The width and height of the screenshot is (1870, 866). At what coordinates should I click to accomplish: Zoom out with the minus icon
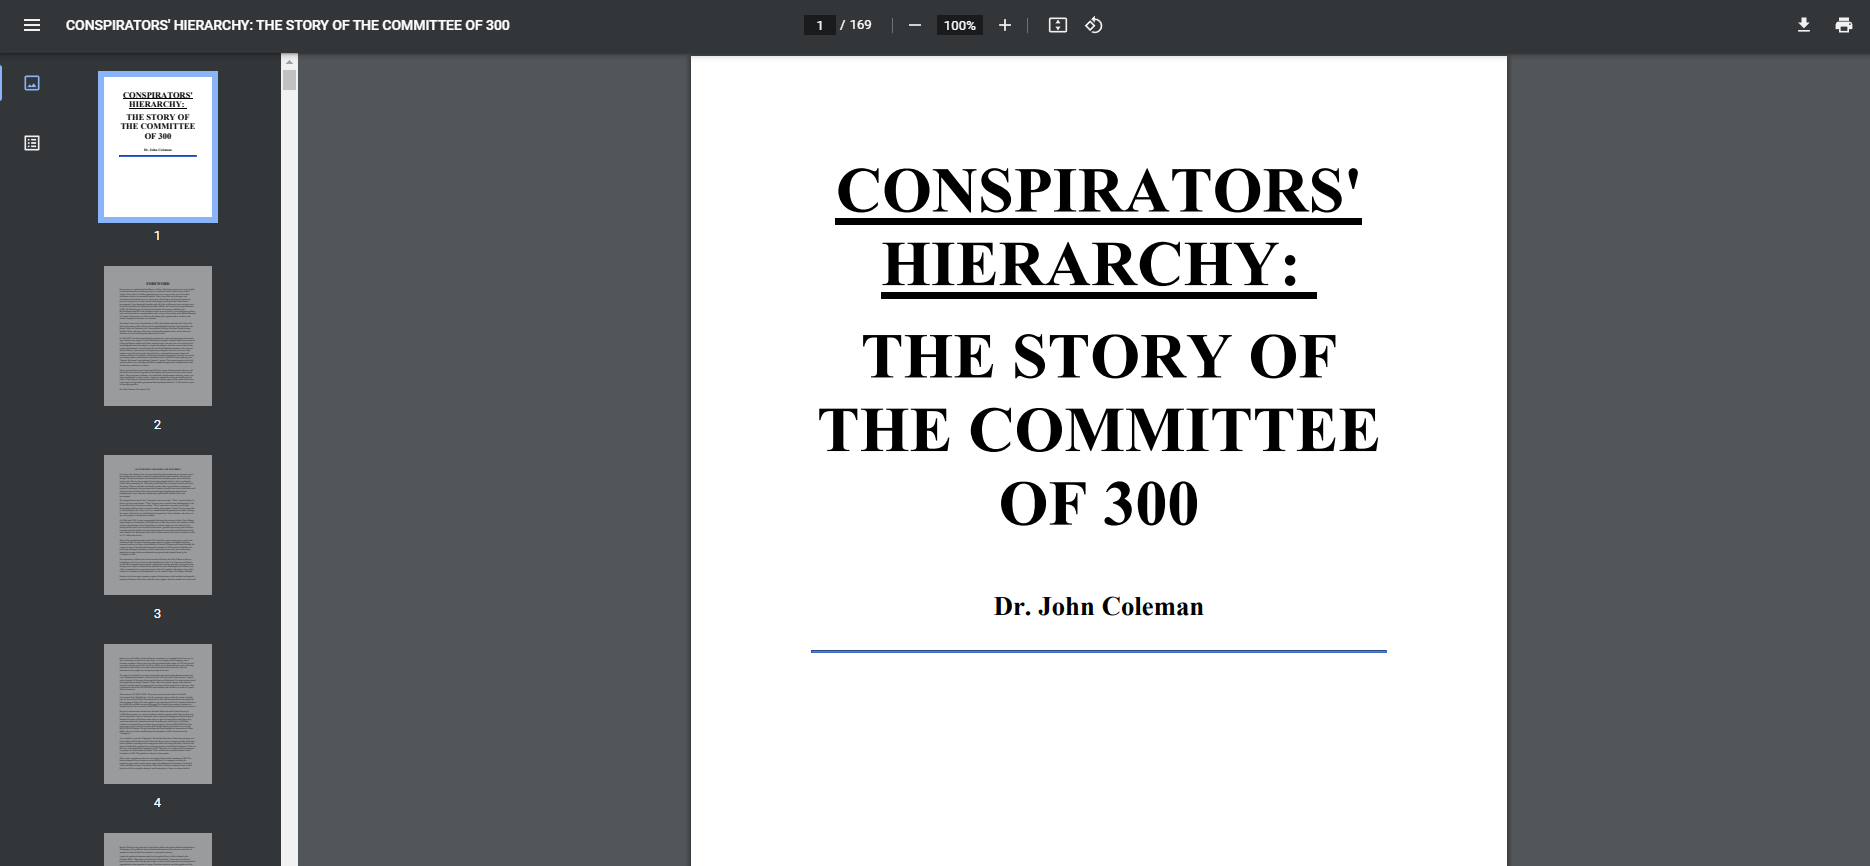[914, 25]
